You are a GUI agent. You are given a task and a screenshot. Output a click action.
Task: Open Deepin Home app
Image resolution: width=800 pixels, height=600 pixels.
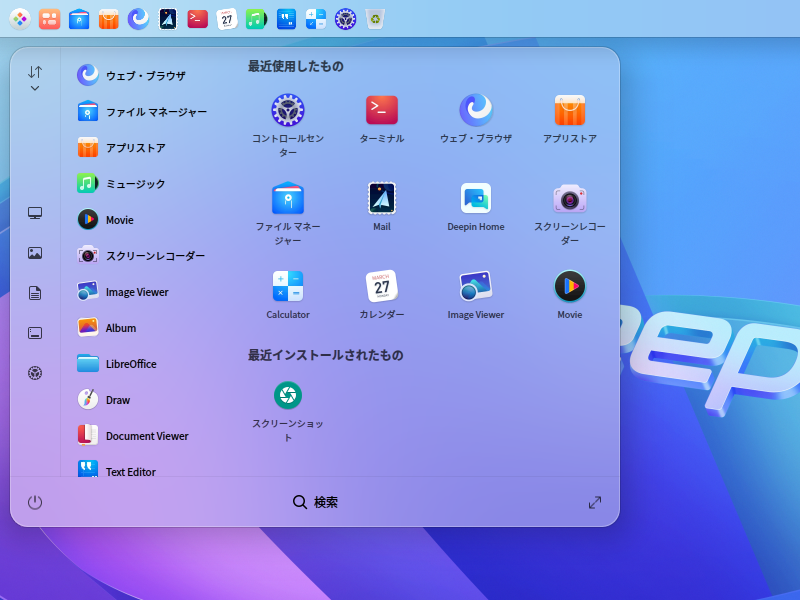coord(476,198)
